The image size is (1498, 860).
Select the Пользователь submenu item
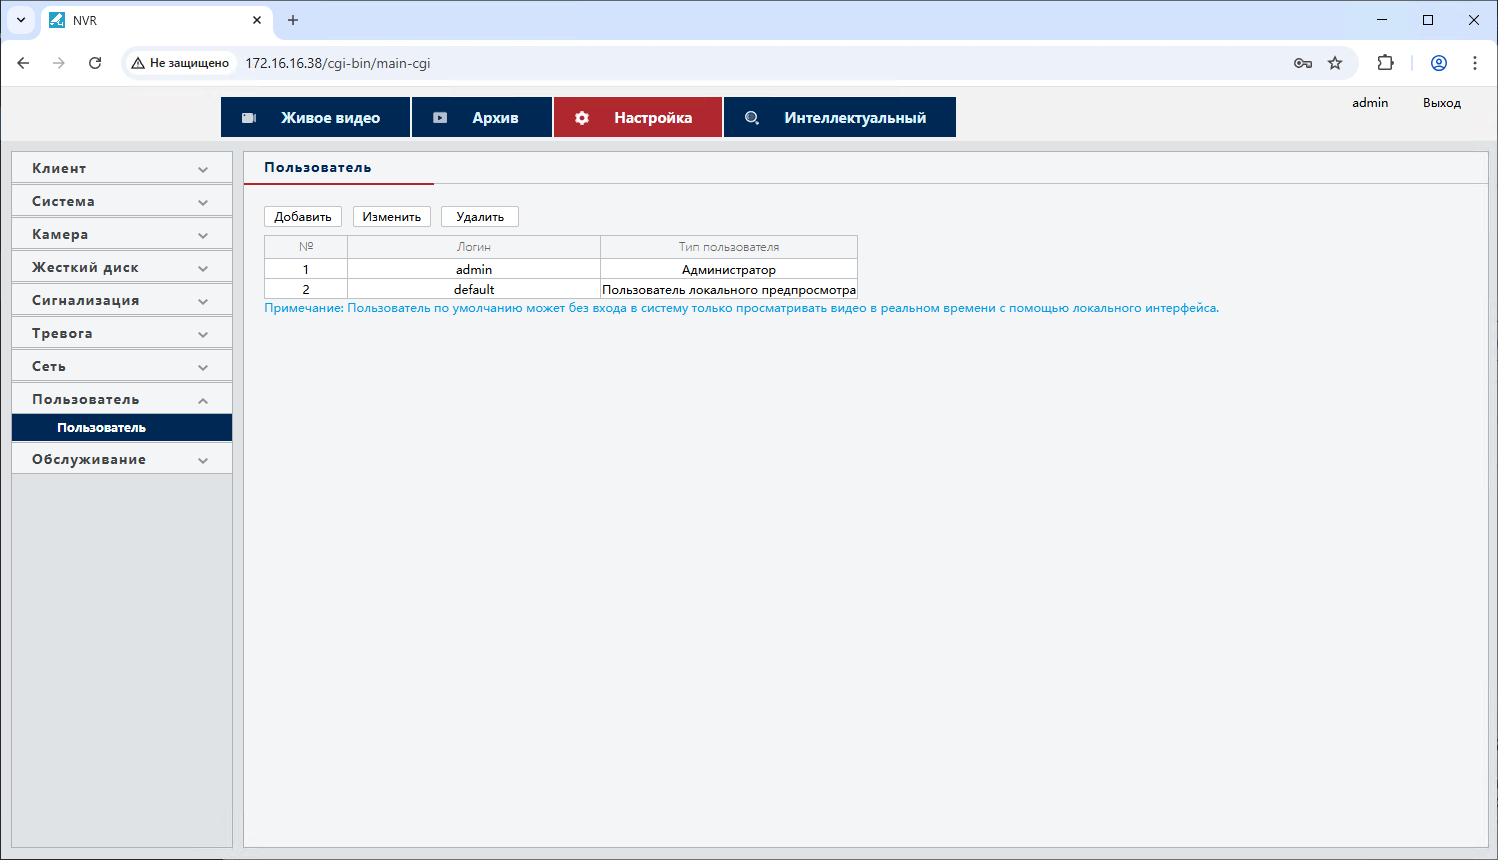[122, 428]
